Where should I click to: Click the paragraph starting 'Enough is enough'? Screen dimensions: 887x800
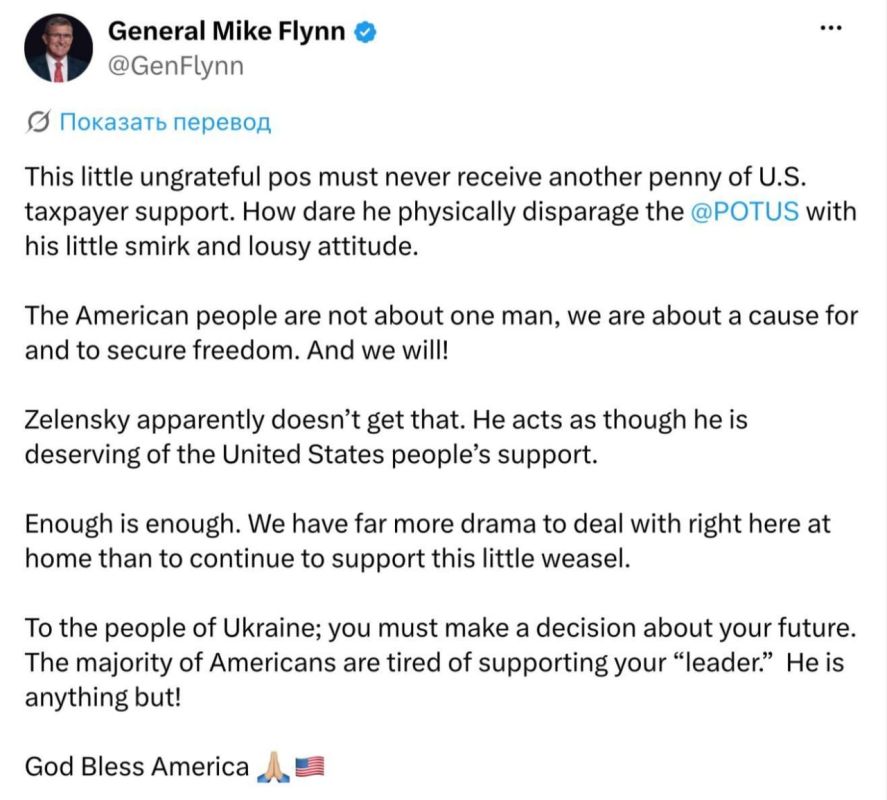pyautogui.click(x=428, y=541)
